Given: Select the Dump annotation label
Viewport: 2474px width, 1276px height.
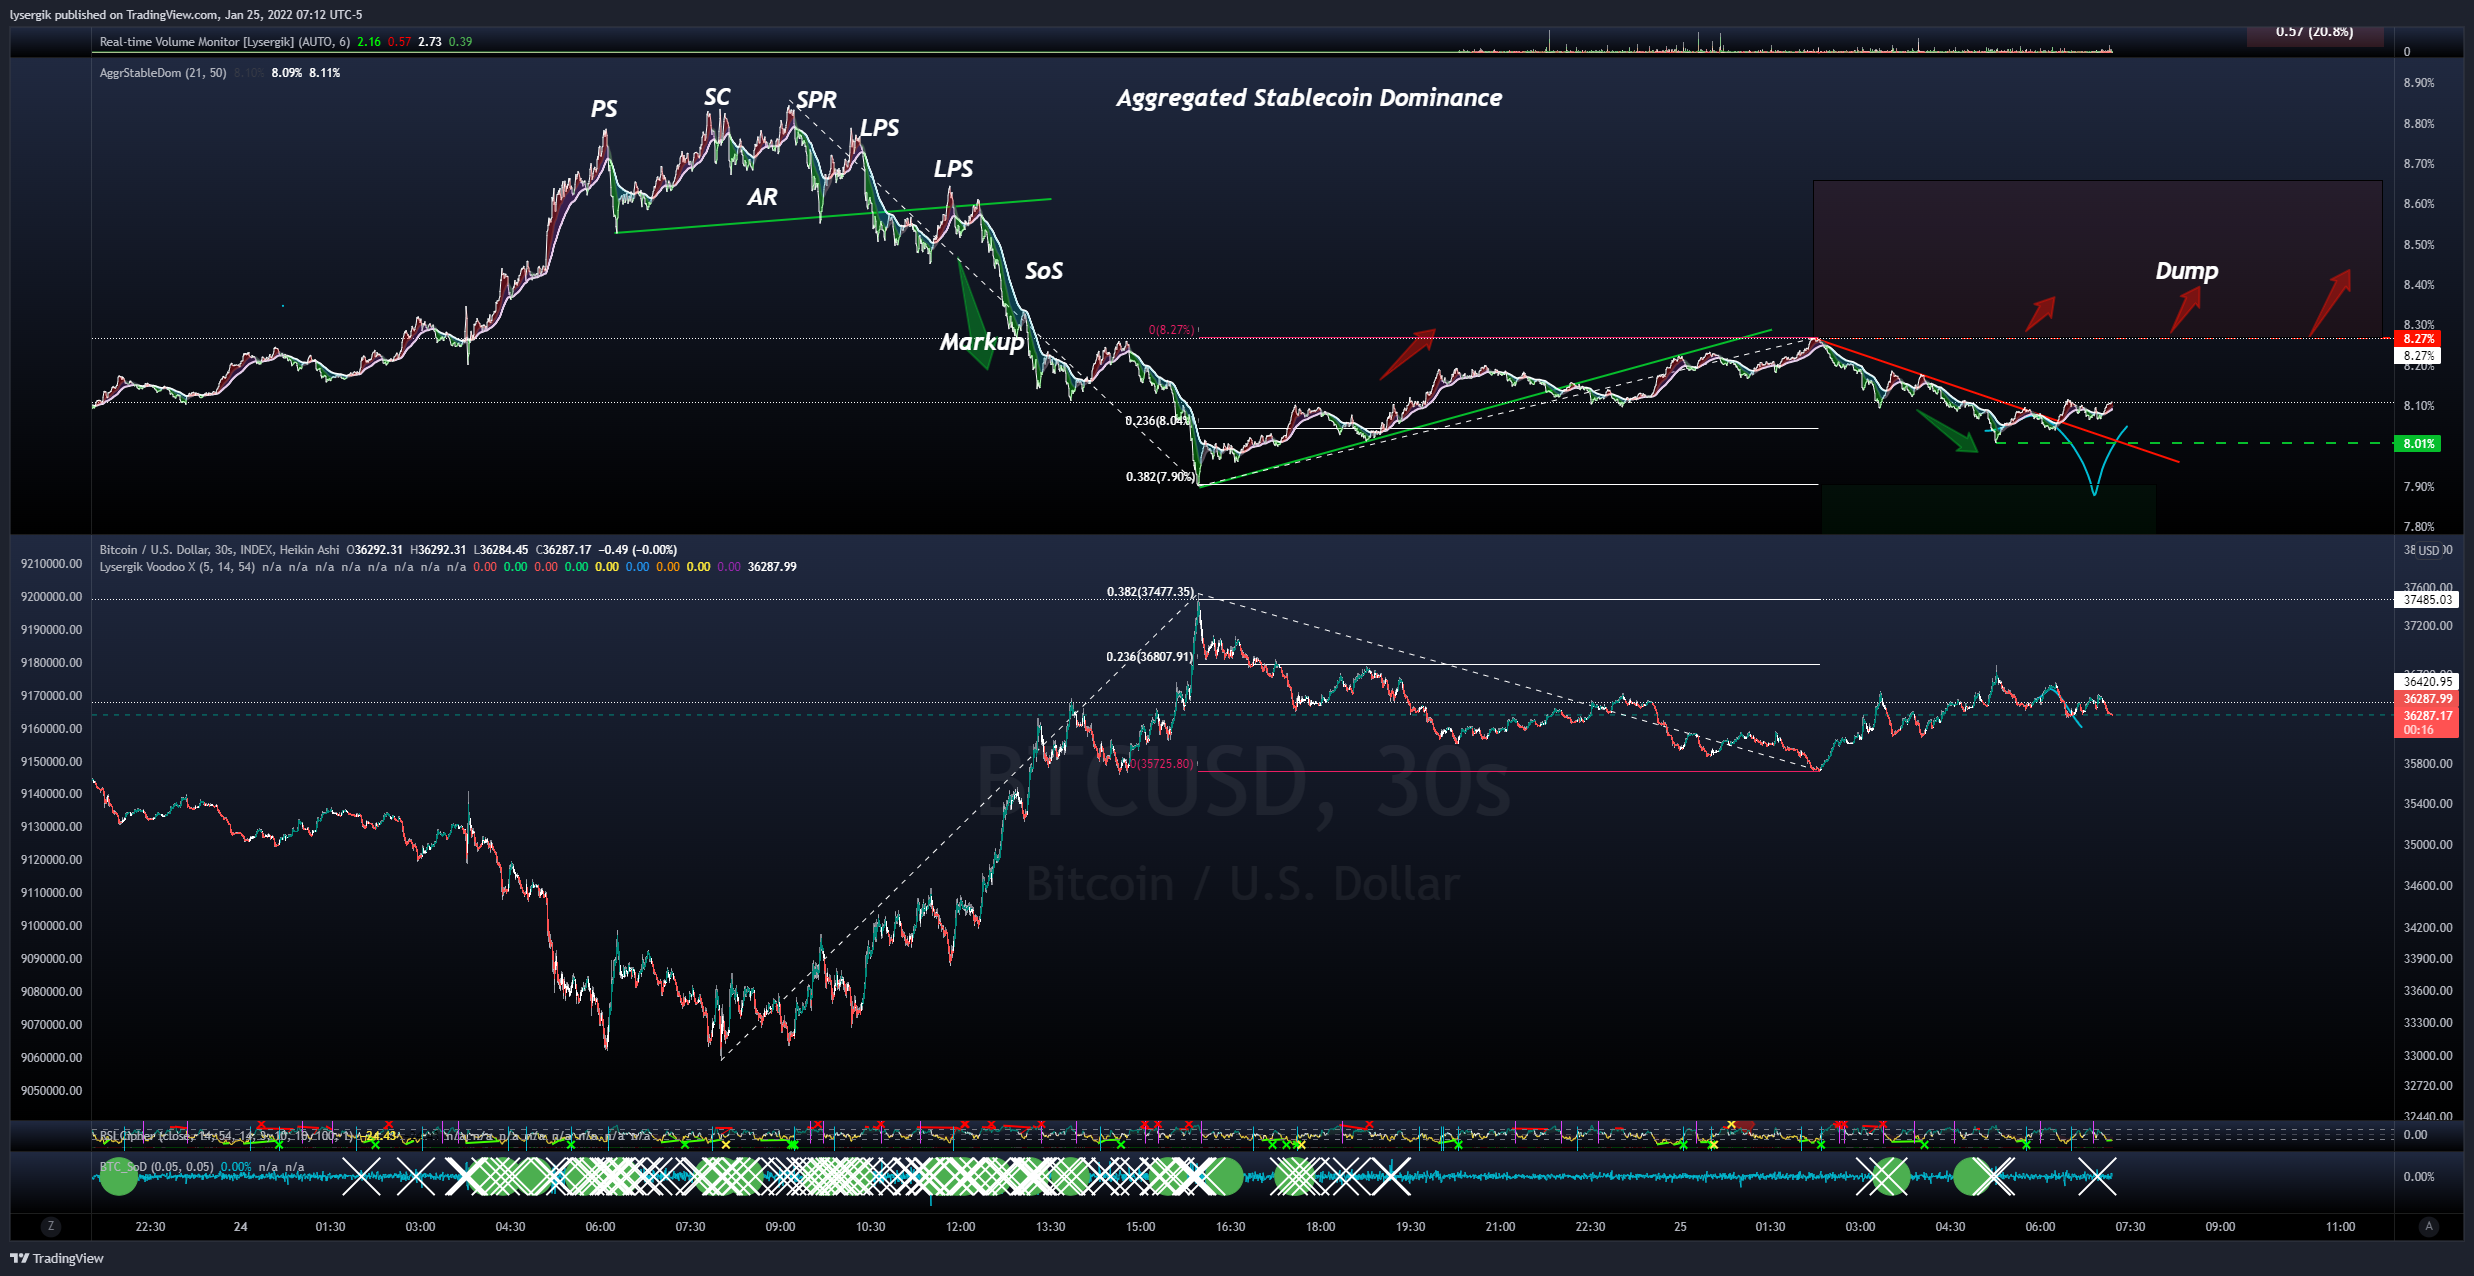Looking at the screenshot, I should (2186, 271).
